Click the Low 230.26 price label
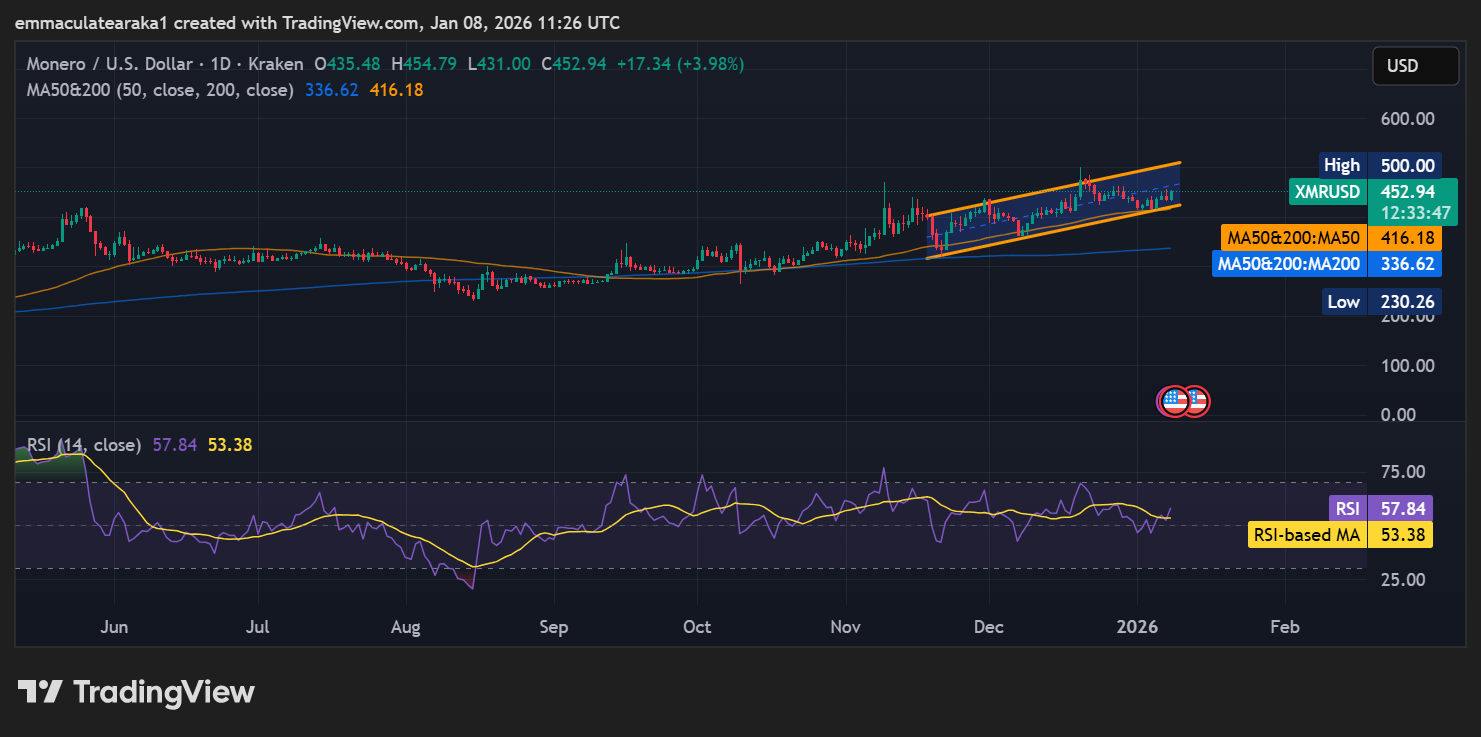Screen dimensions: 1481x737 pyautogui.click(x=1343, y=301)
